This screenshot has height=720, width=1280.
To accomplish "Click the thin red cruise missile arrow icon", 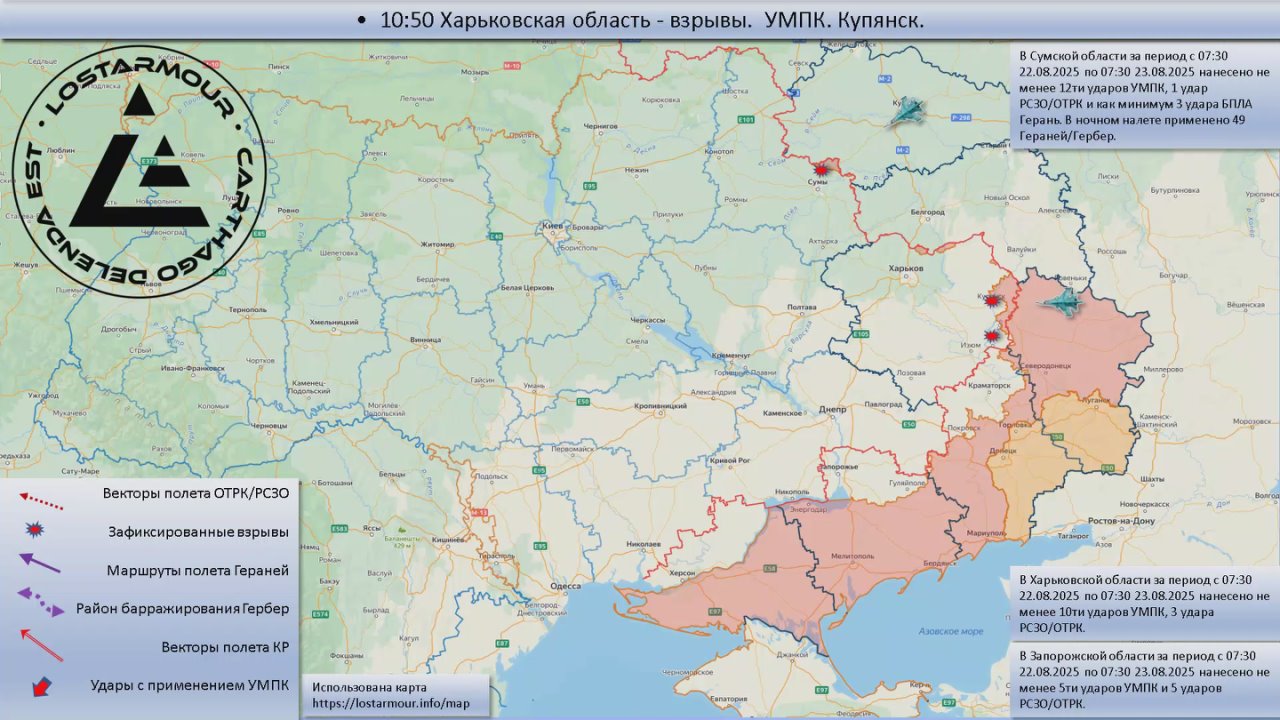I will (x=41, y=646).
